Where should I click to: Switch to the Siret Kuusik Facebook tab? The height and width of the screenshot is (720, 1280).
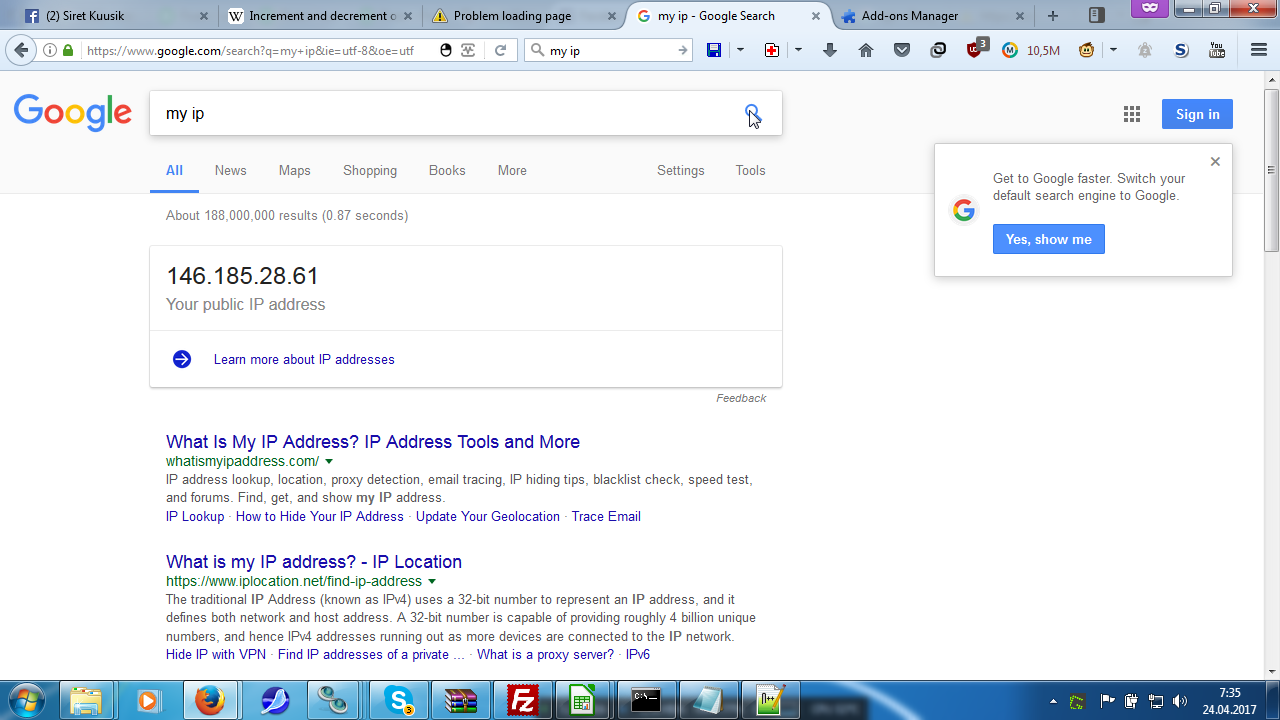(x=118, y=16)
